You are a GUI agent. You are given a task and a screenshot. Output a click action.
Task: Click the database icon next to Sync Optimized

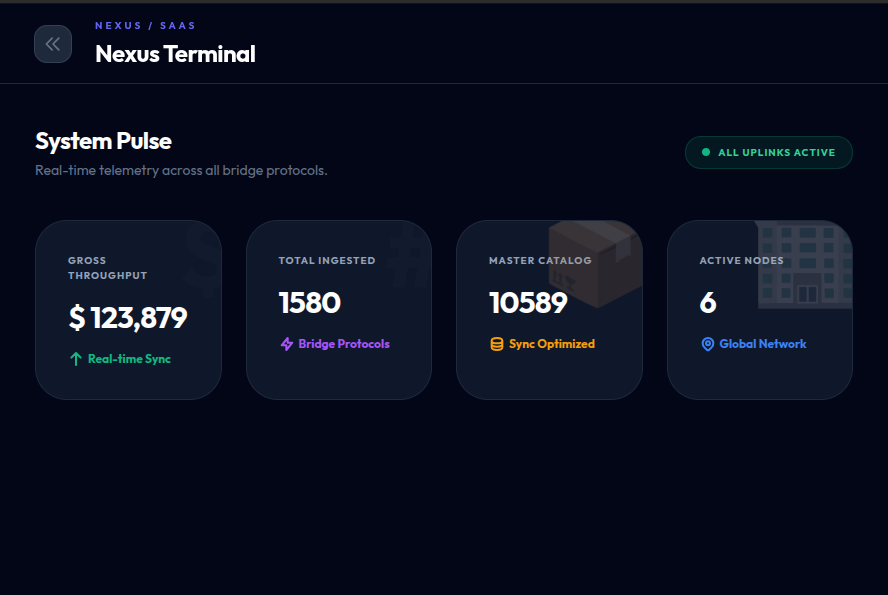(x=496, y=343)
